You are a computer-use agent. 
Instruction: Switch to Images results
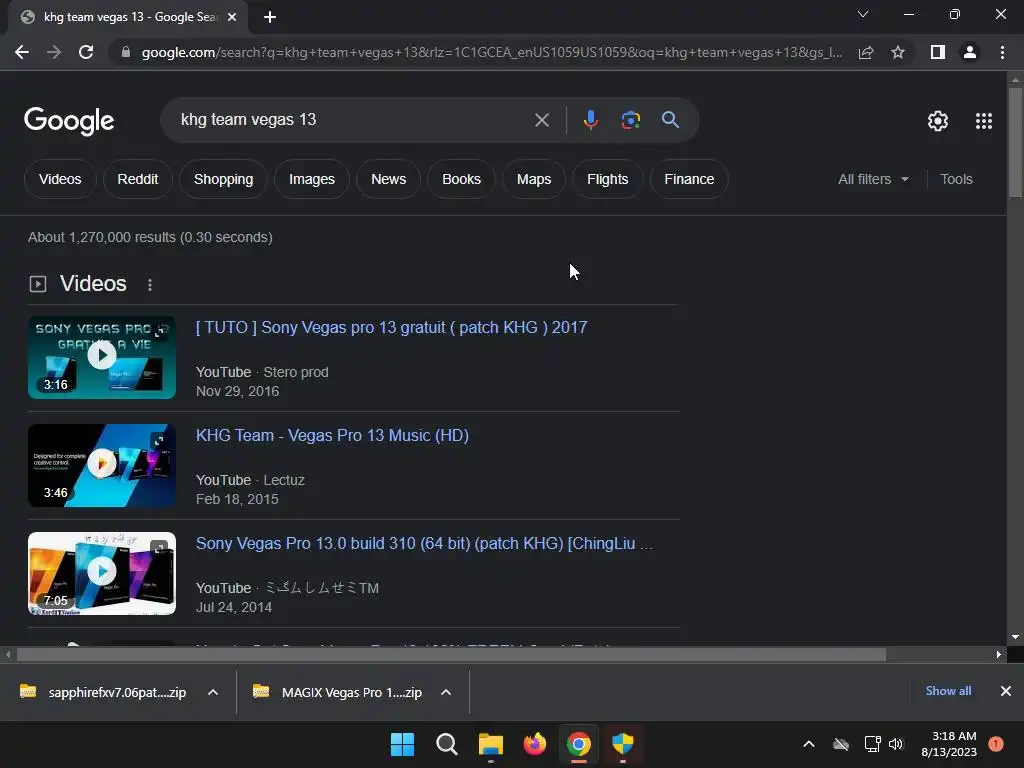[312, 179]
